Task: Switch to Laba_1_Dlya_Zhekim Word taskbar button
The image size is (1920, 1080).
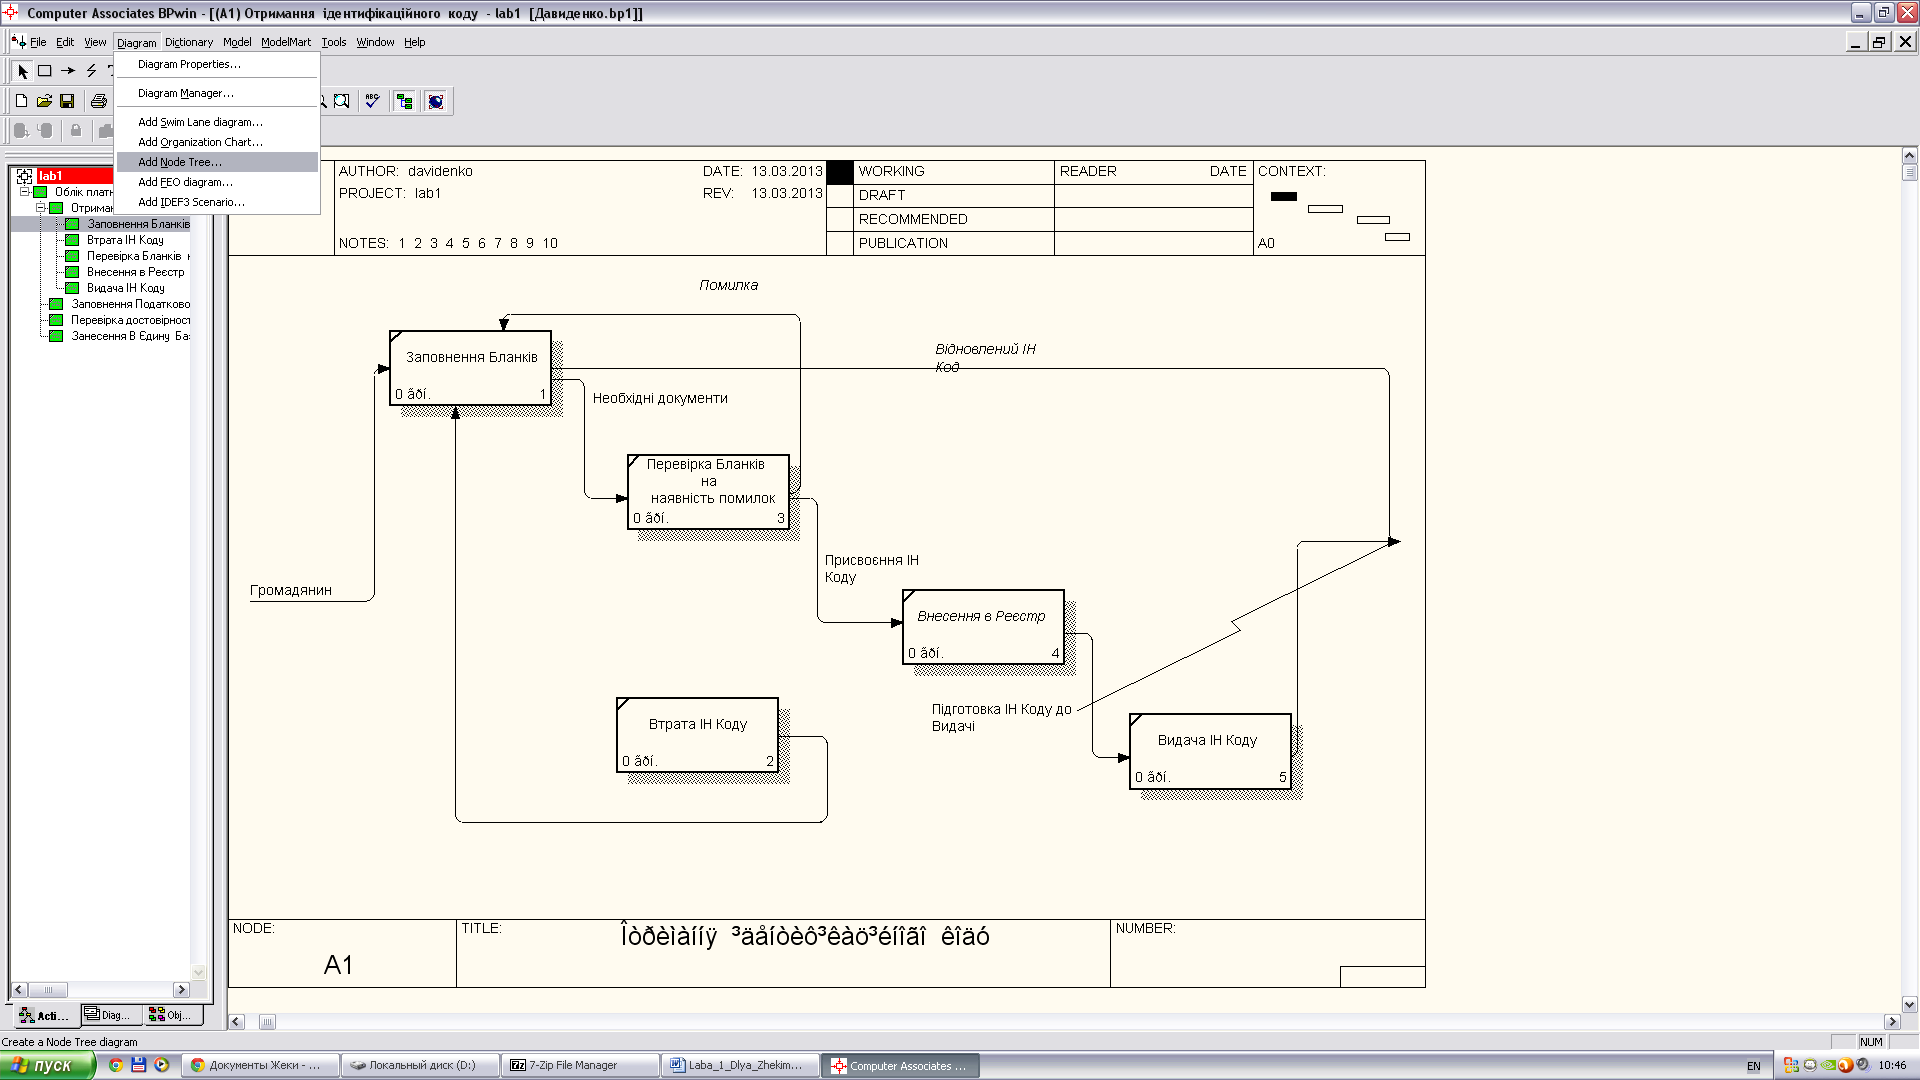Action: (x=740, y=1065)
